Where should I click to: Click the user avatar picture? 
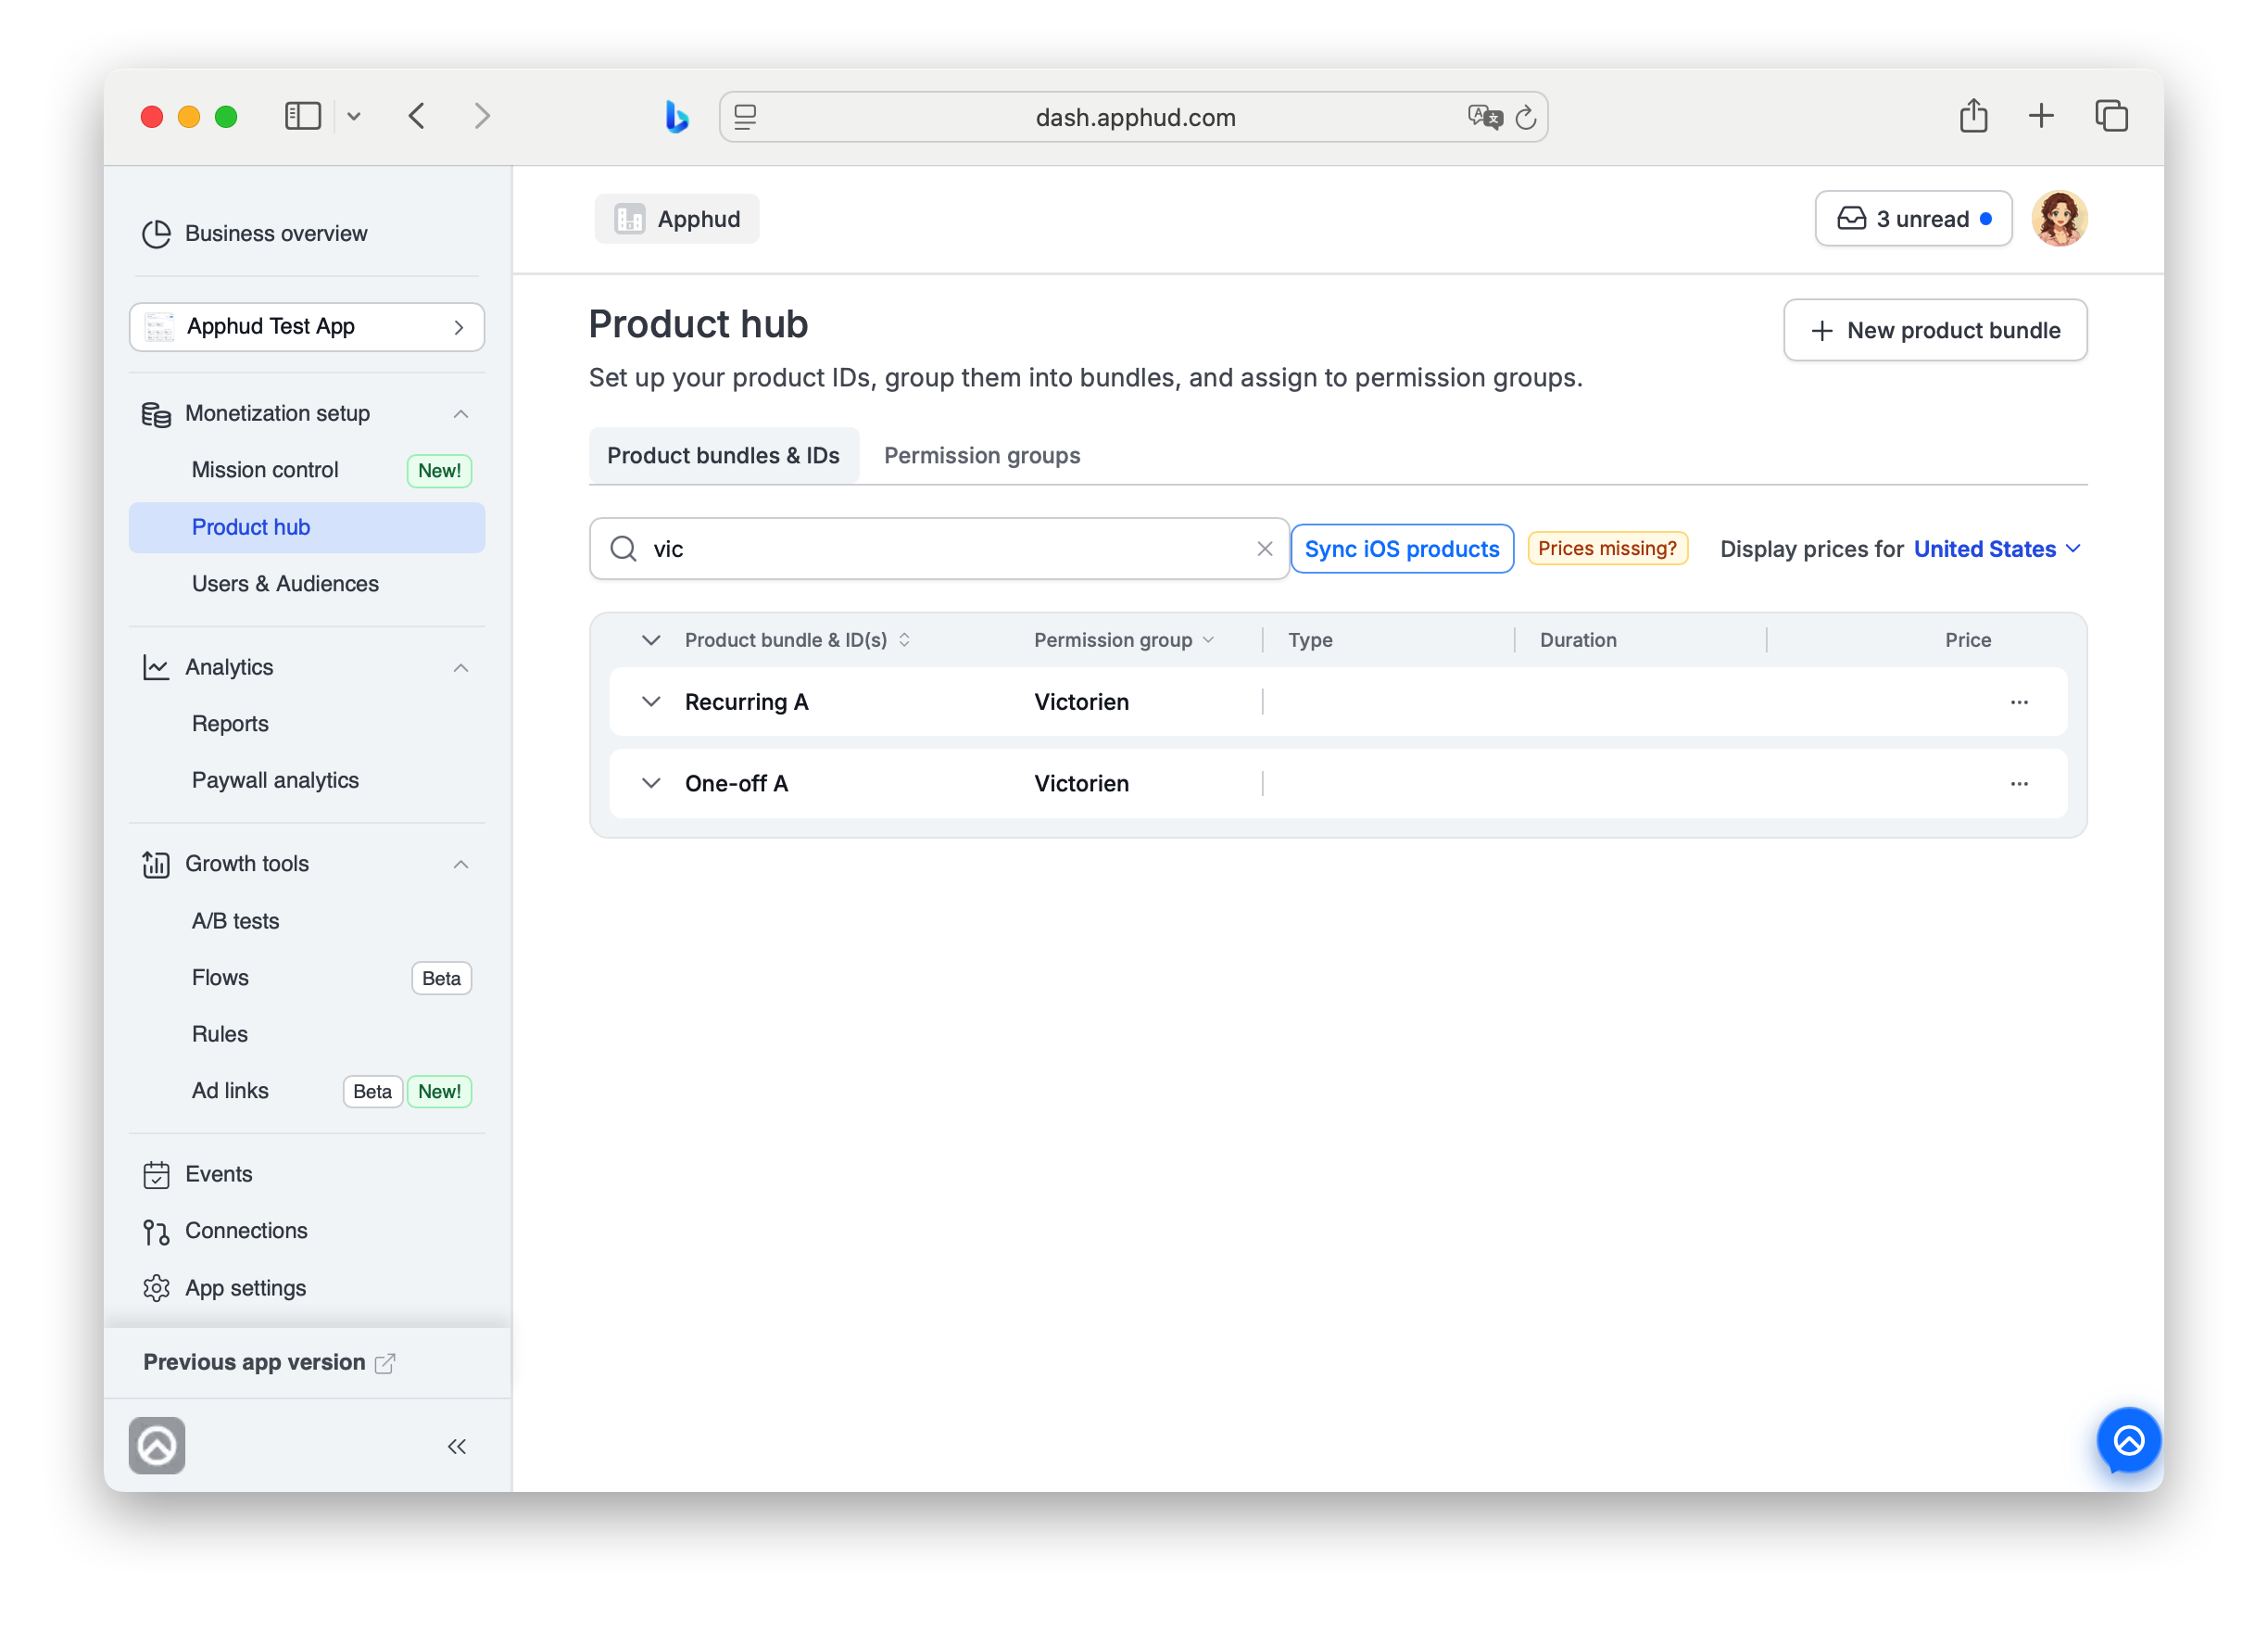[x=2059, y=219]
